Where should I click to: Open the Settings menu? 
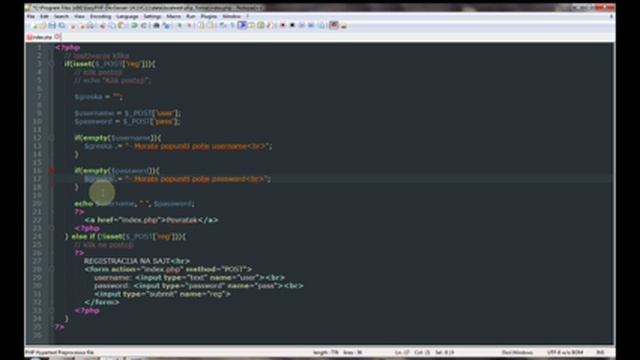[x=152, y=16]
